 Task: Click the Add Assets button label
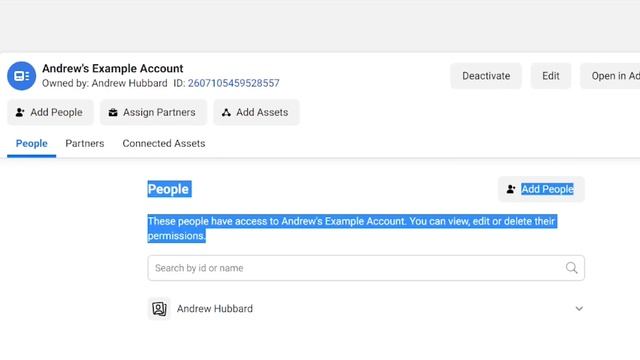point(262,112)
